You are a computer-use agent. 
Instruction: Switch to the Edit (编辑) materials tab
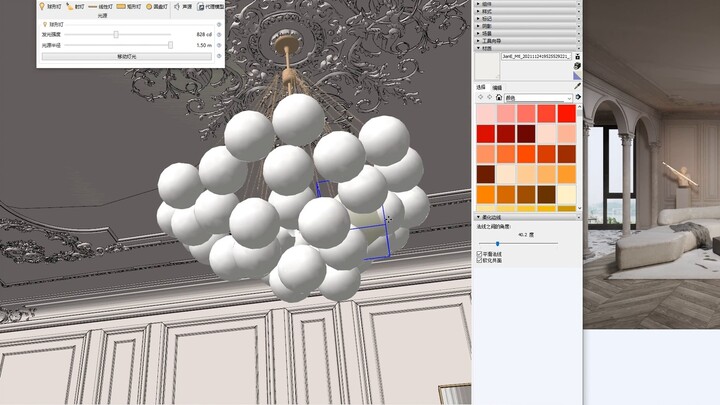pos(497,88)
